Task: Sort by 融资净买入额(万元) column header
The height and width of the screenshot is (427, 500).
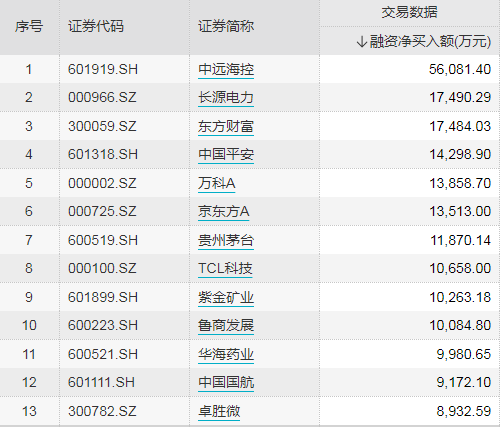Action: click(430, 42)
